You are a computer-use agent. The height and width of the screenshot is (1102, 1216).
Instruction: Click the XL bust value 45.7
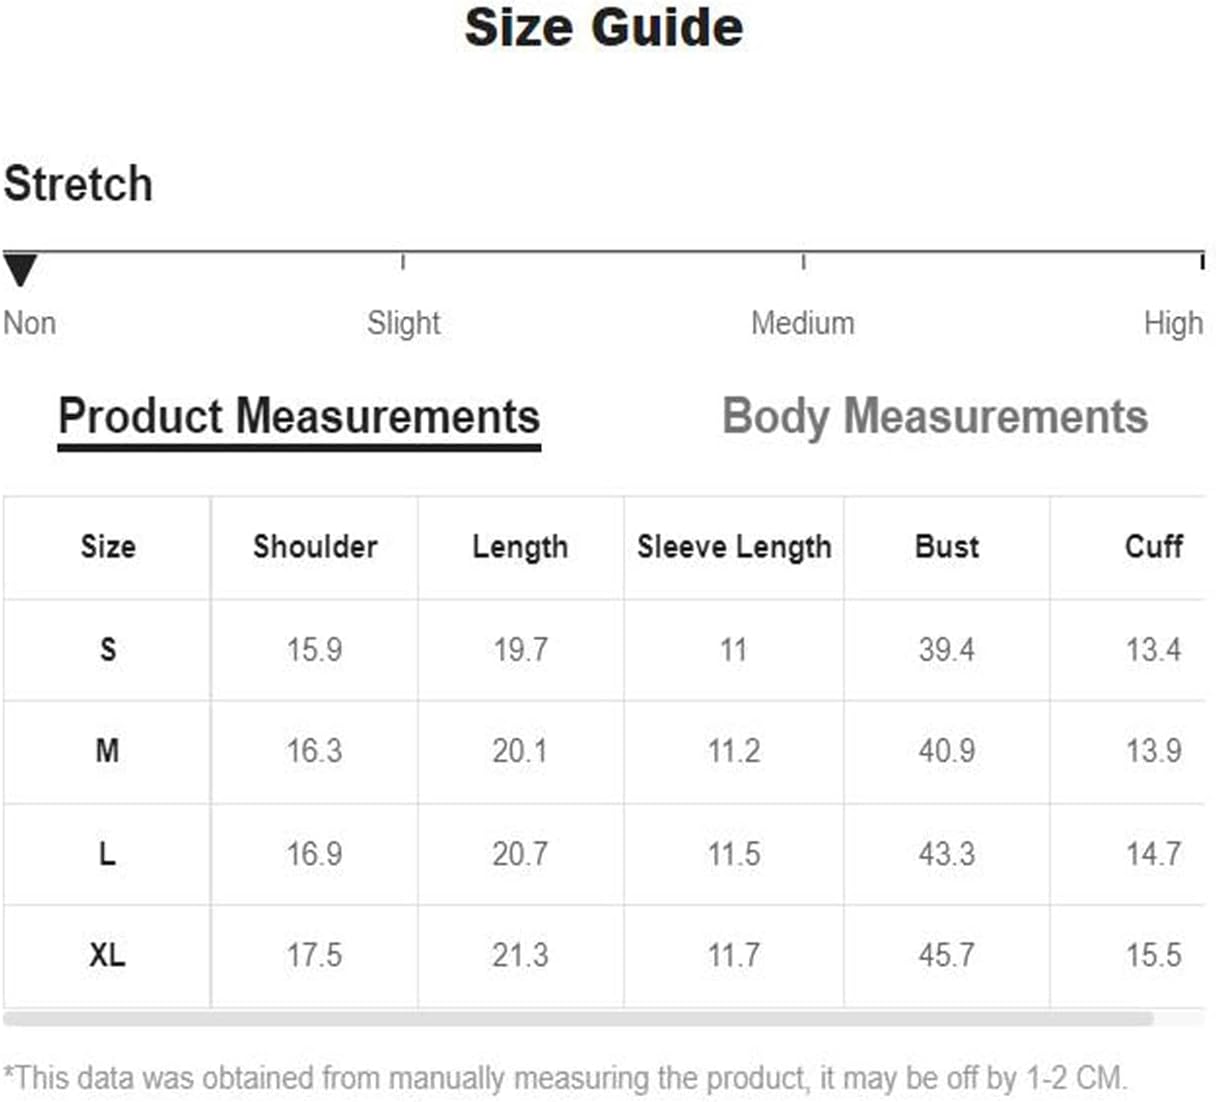(947, 955)
